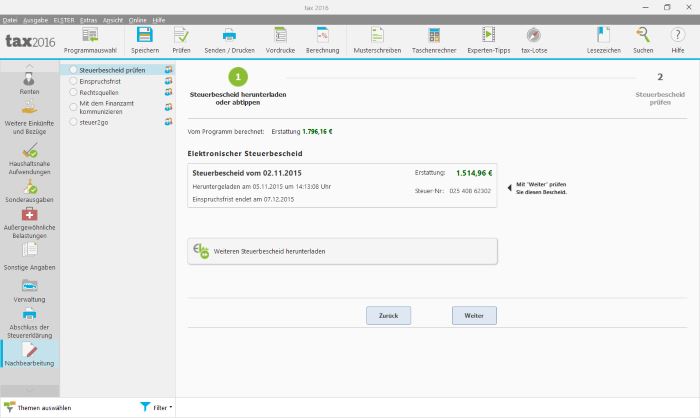Viewport: 700px width, 418px height.
Task: Open Verwaltung in the sidebar
Action: click(29, 290)
